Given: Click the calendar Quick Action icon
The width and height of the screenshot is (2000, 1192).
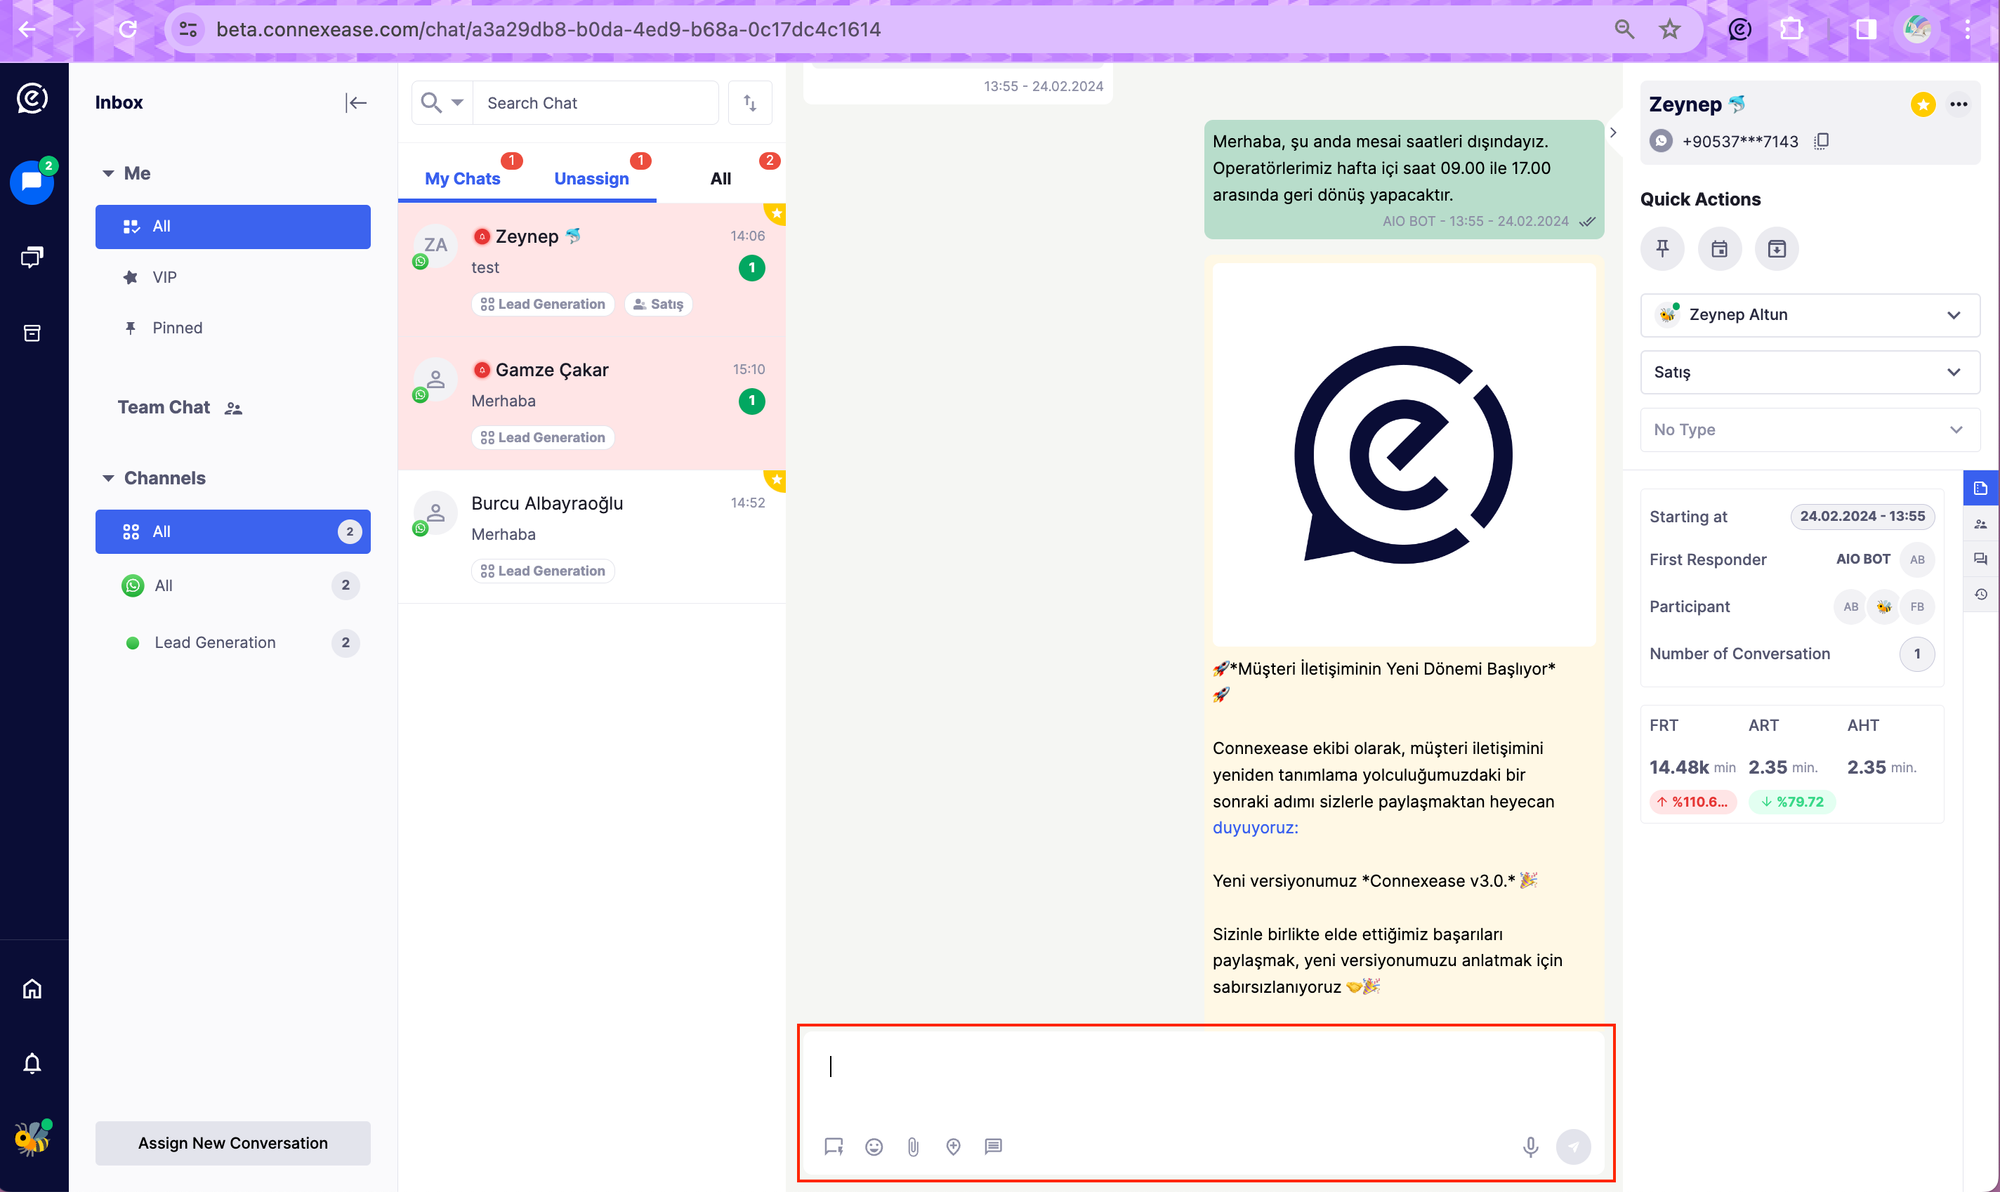Looking at the screenshot, I should click(1719, 248).
